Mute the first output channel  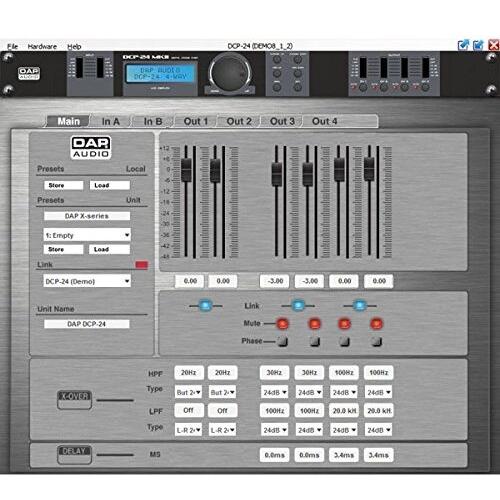(283, 324)
